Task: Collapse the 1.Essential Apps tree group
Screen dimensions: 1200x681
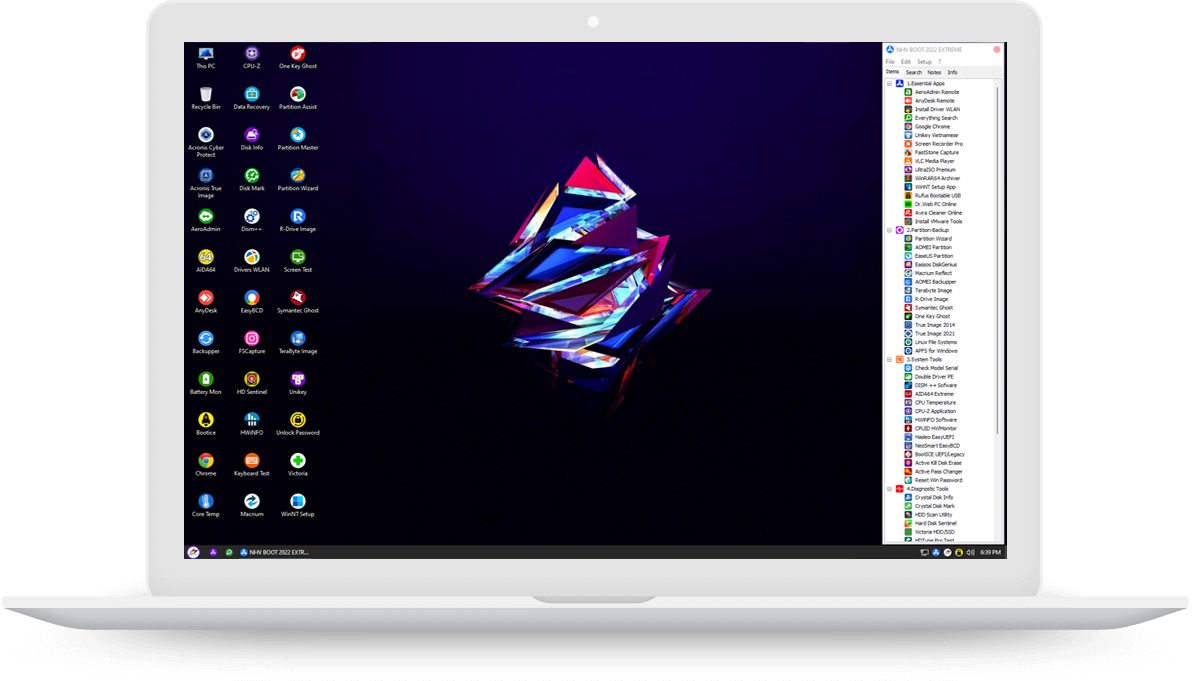Action: pos(889,83)
